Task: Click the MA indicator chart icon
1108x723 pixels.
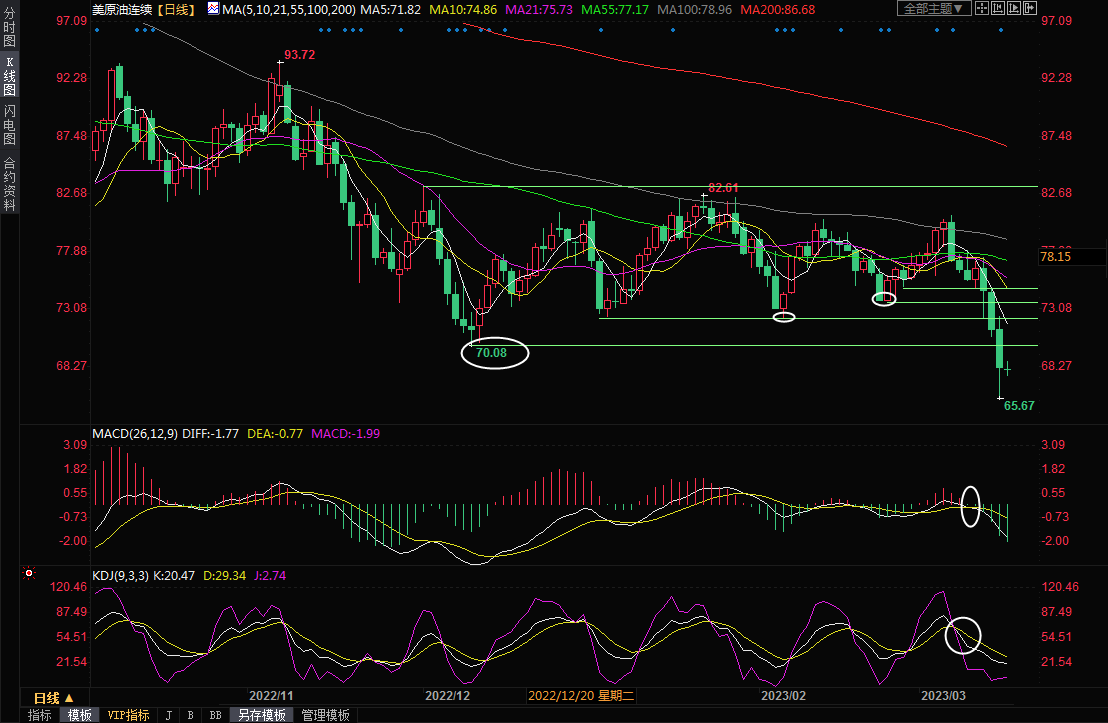Action: [x=212, y=9]
